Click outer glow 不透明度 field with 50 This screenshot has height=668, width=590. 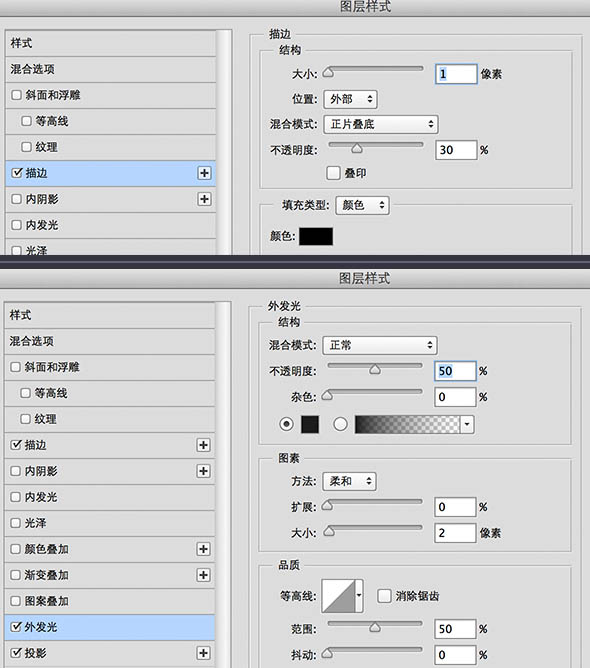[455, 371]
